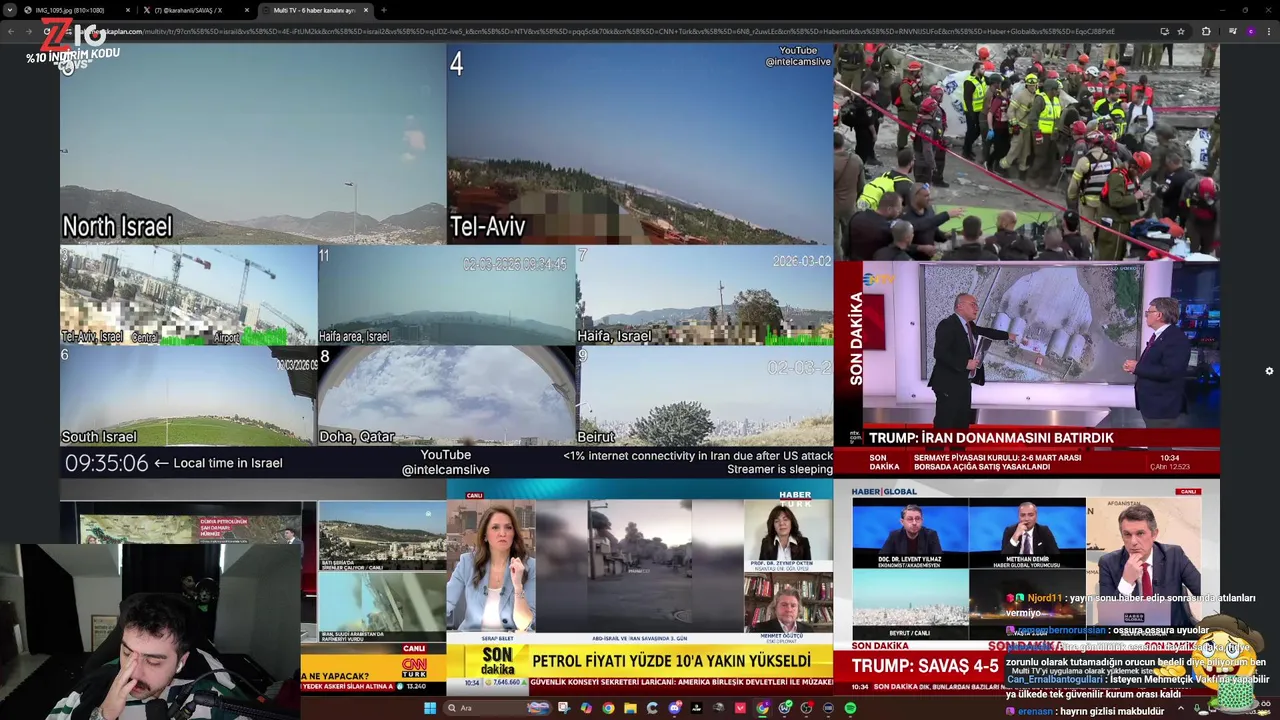The image size is (1280, 720).
Task: Select the Multi TV 6 haber kanalını tab
Action: point(315,10)
